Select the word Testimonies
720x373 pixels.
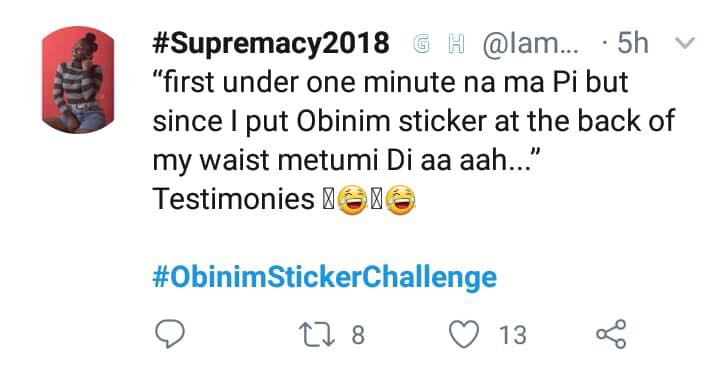point(234,199)
